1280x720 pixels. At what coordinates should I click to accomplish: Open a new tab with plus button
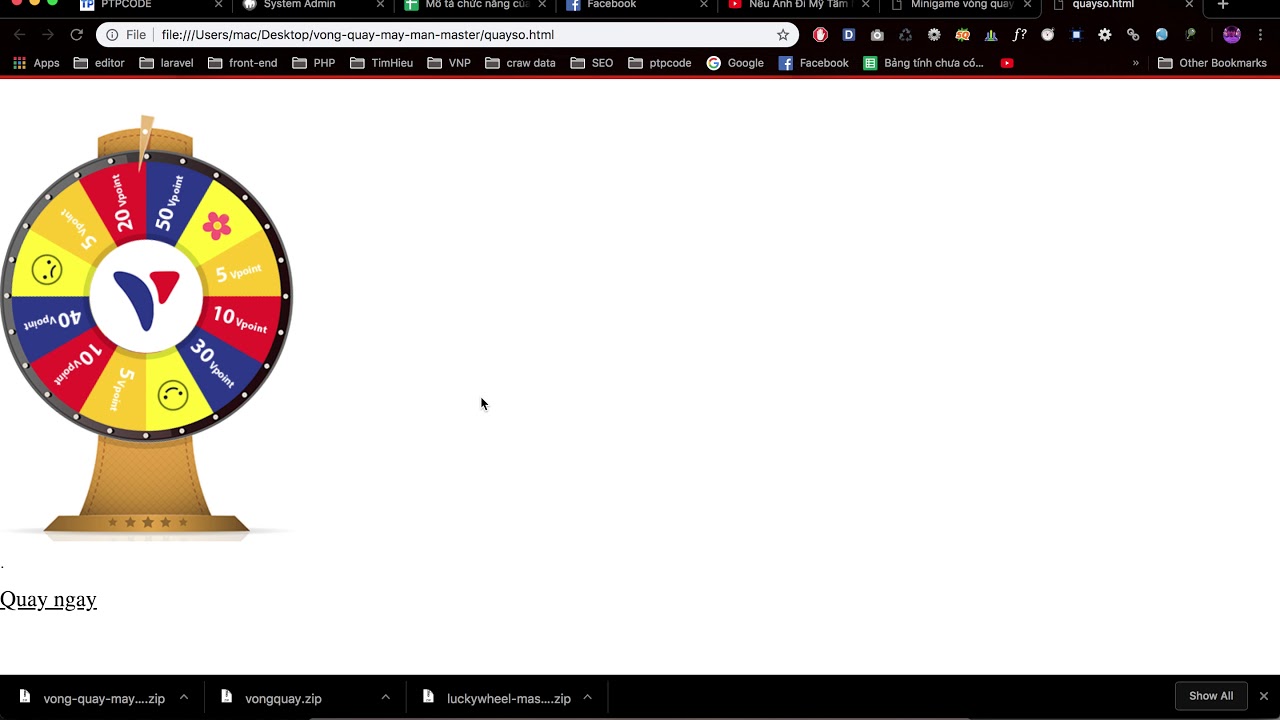[x=1222, y=5]
